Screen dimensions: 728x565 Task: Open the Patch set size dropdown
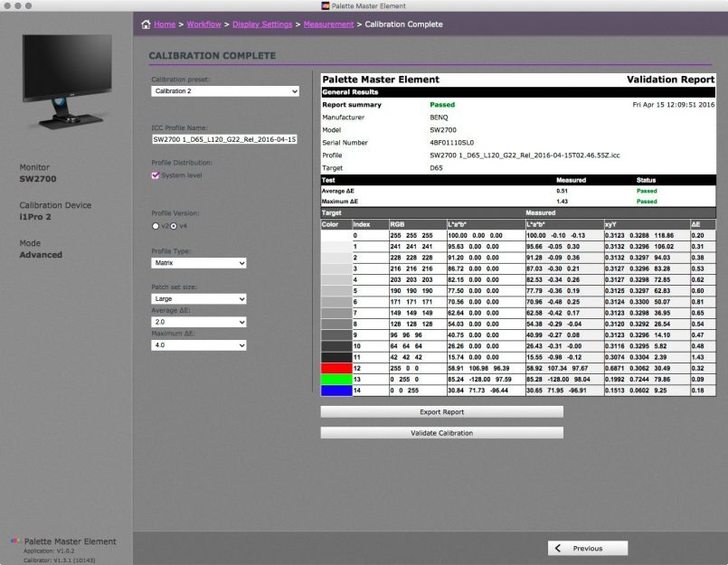[198, 298]
